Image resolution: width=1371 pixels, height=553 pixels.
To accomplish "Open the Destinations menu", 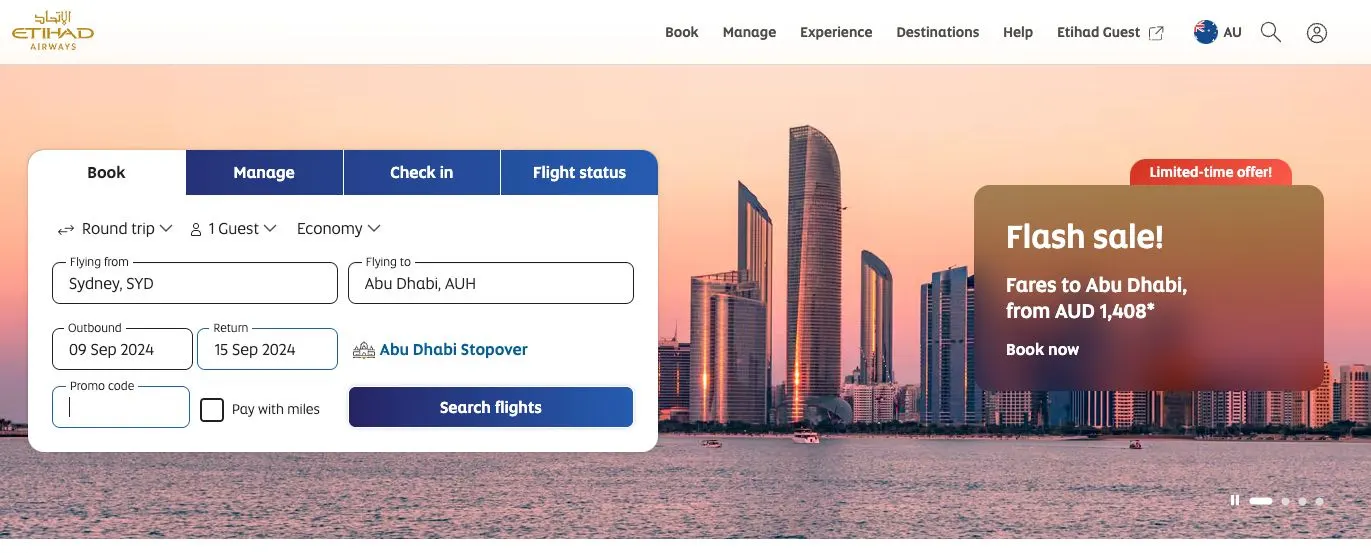I will 937,32.
